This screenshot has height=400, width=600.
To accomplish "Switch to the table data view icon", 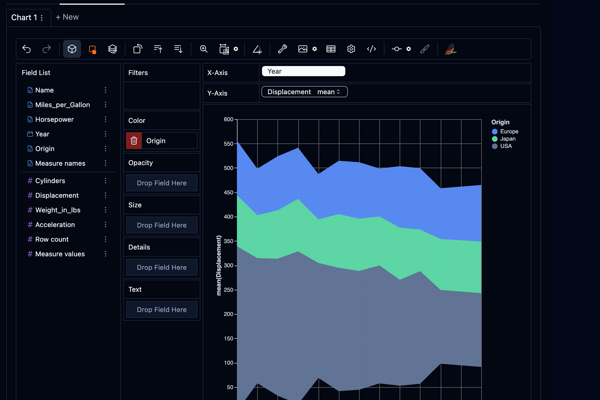I will point(331,49).
